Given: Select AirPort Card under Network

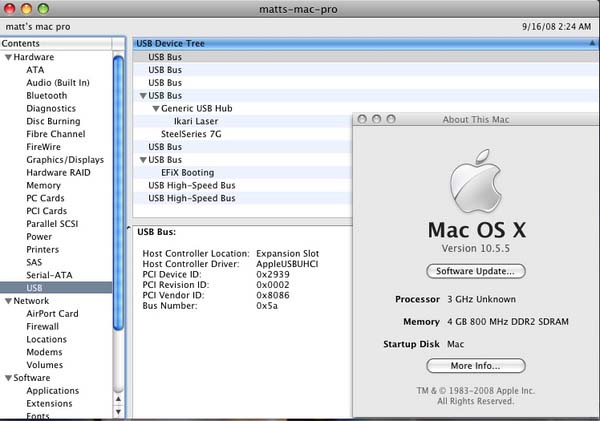Looking at the screenshot, I should click(54, 313).
